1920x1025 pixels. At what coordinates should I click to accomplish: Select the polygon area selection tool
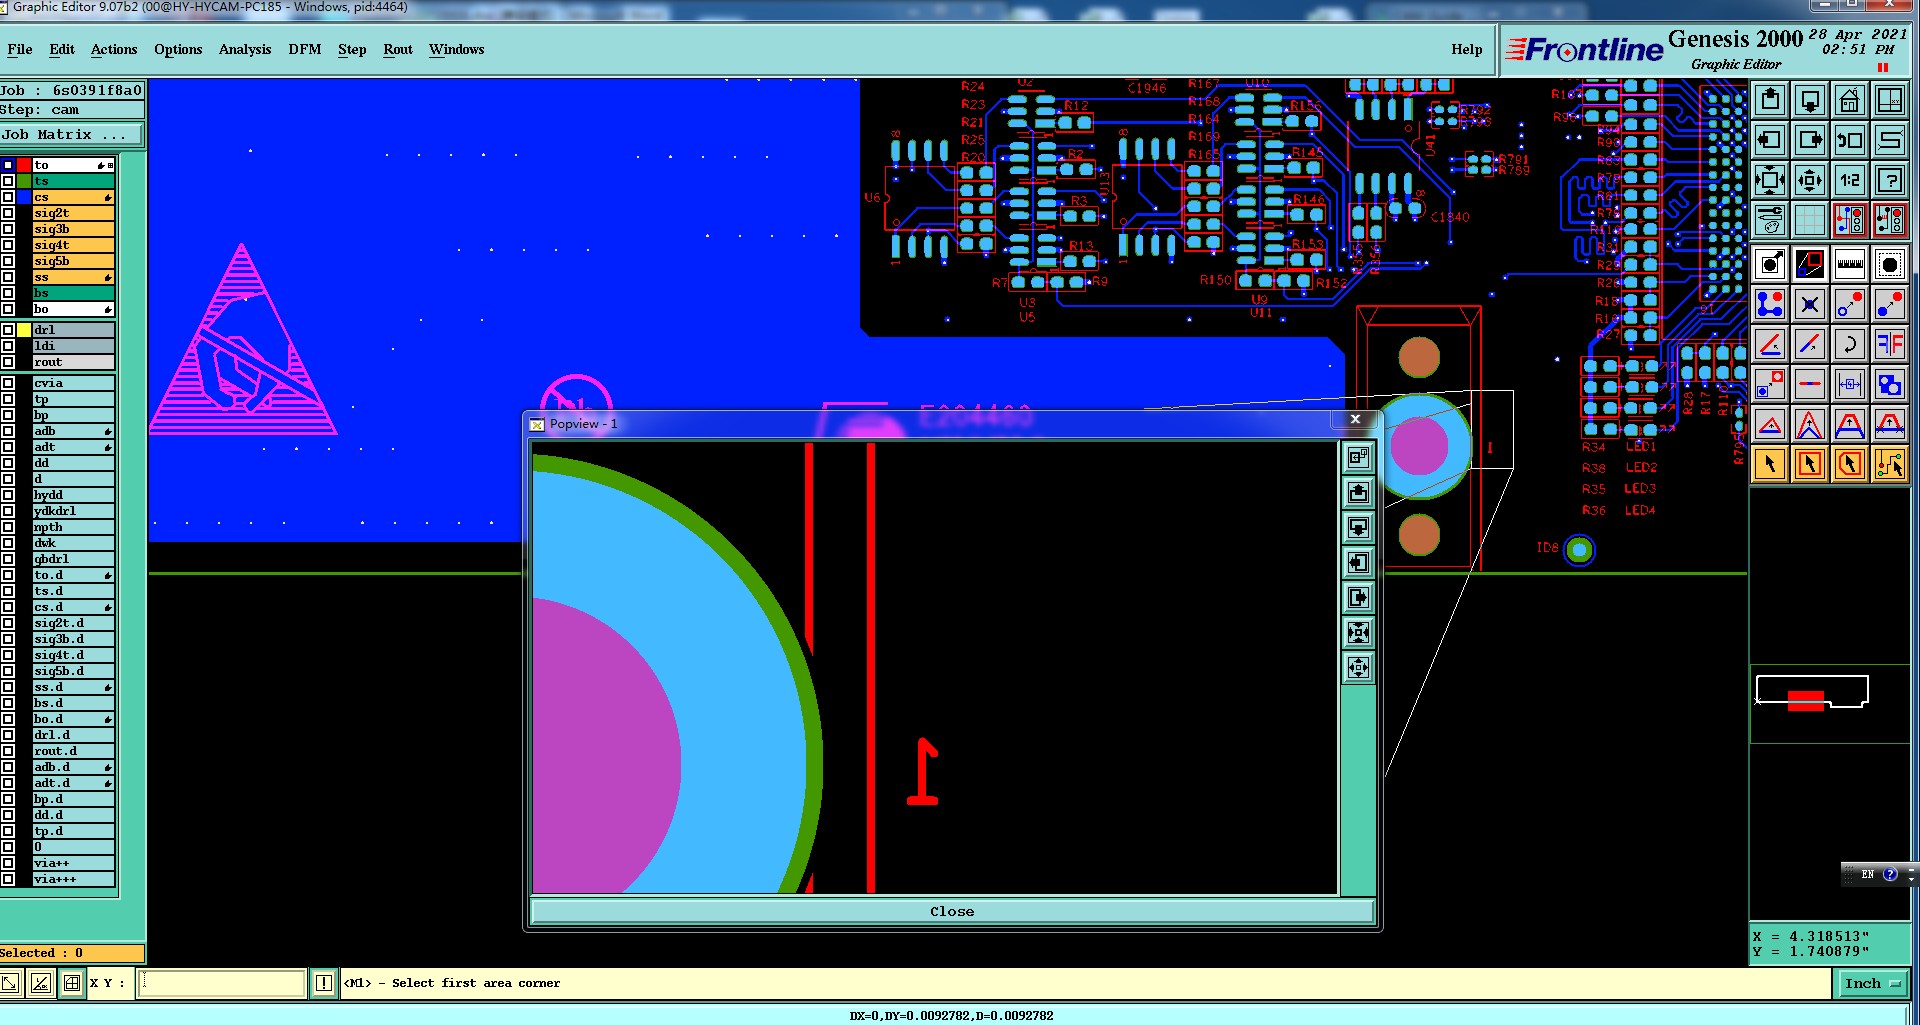(x=1850, y=464)
